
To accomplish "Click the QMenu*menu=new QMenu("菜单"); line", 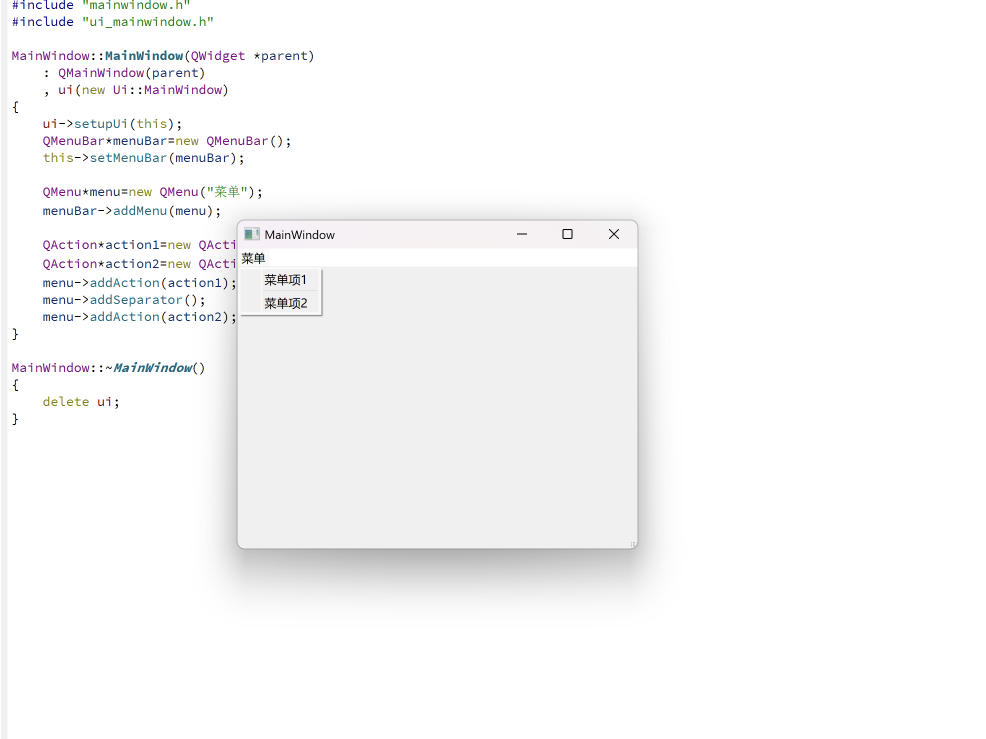I will point(153,192).
